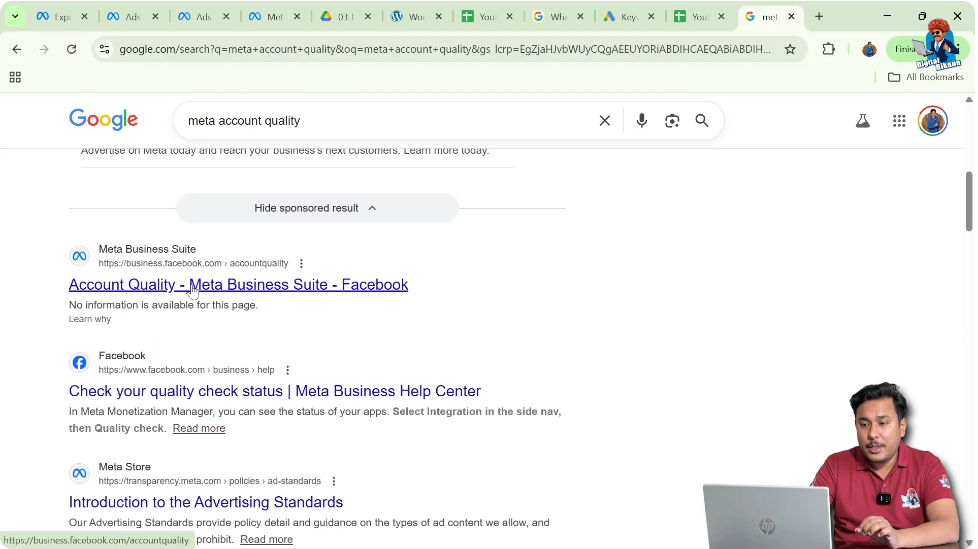978x549 pixels.
Task: Click the page vertical scrollbar
Action: [x=968, y=200]
